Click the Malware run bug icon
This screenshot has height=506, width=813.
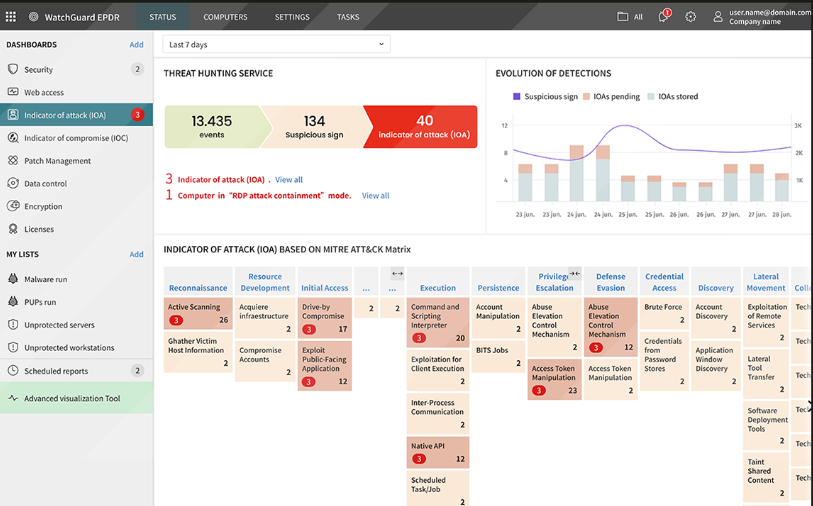[x=13, y=279]
